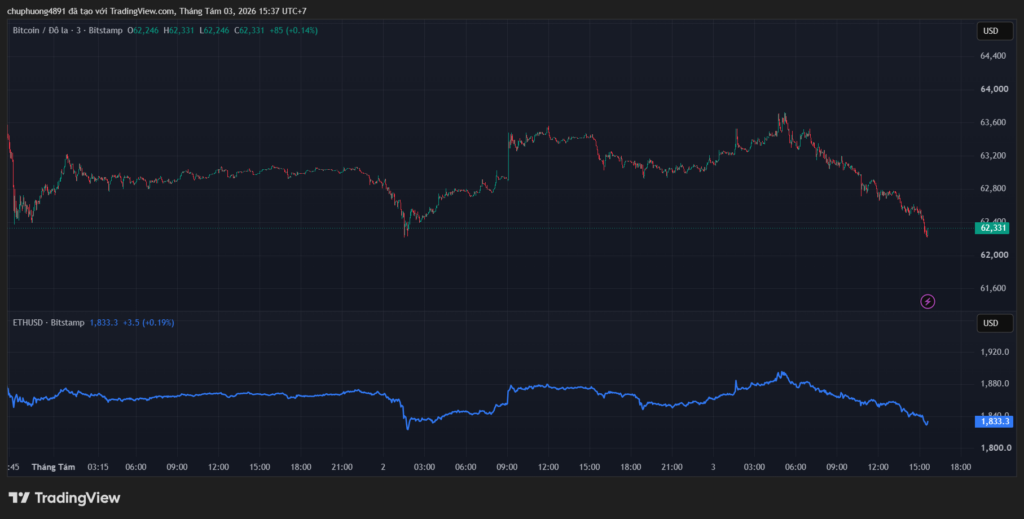The width and height of the screenshot is (1024, 519).
Task: Click the O62,246 open value
Action: (x=144, y=30)
